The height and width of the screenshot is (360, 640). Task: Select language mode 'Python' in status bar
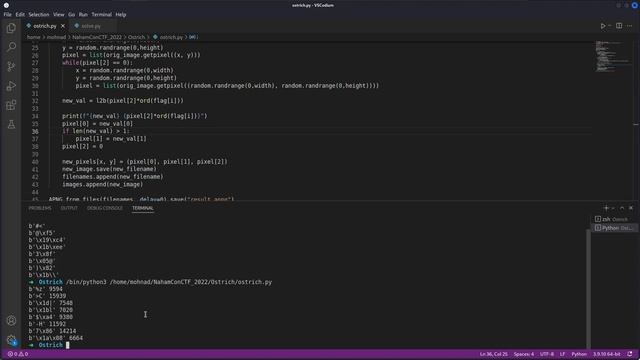[x=579, y=354]
